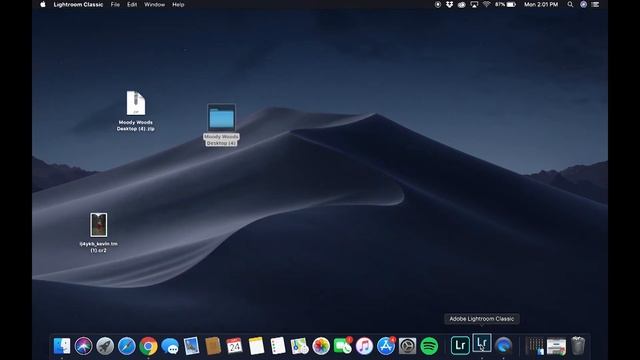Screen dimensions: 640x360
Task: Click screen recording status icon in menu bar
Action: coord(438,4)
